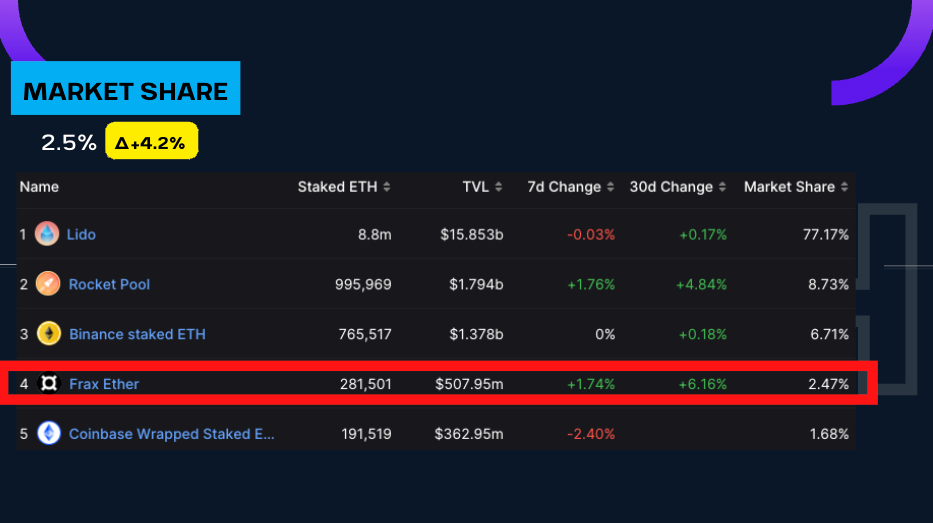Open the Rocket Pool link
This screenshot has height=523, width=933.
click(x=109, y=284)
